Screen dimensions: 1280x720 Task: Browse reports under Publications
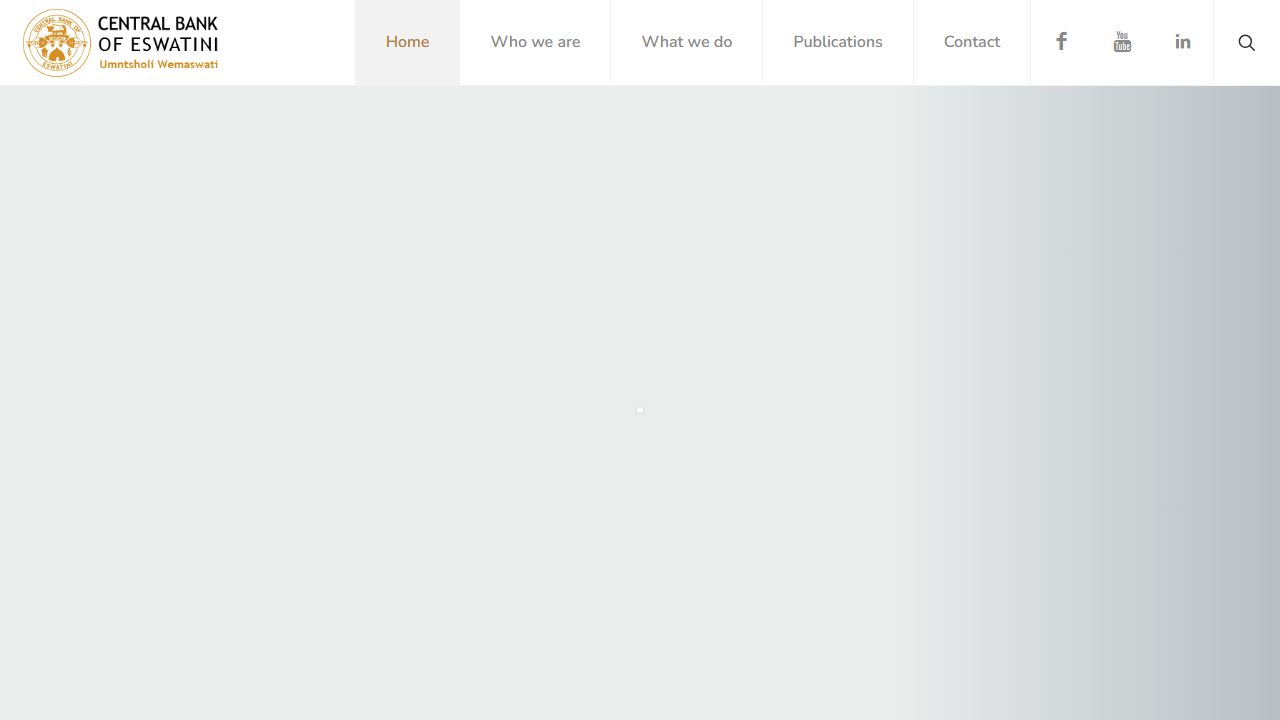click(x=838, y=42)
